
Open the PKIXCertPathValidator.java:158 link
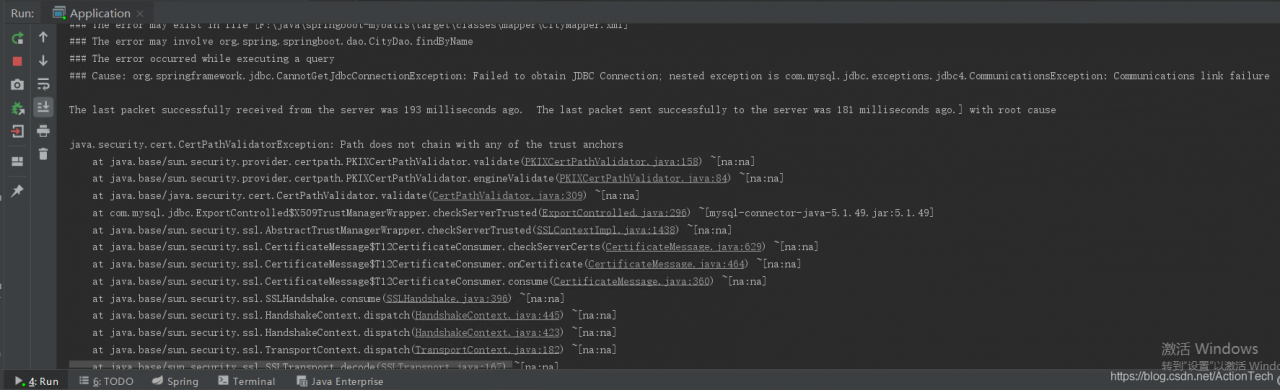click(612, 161)
